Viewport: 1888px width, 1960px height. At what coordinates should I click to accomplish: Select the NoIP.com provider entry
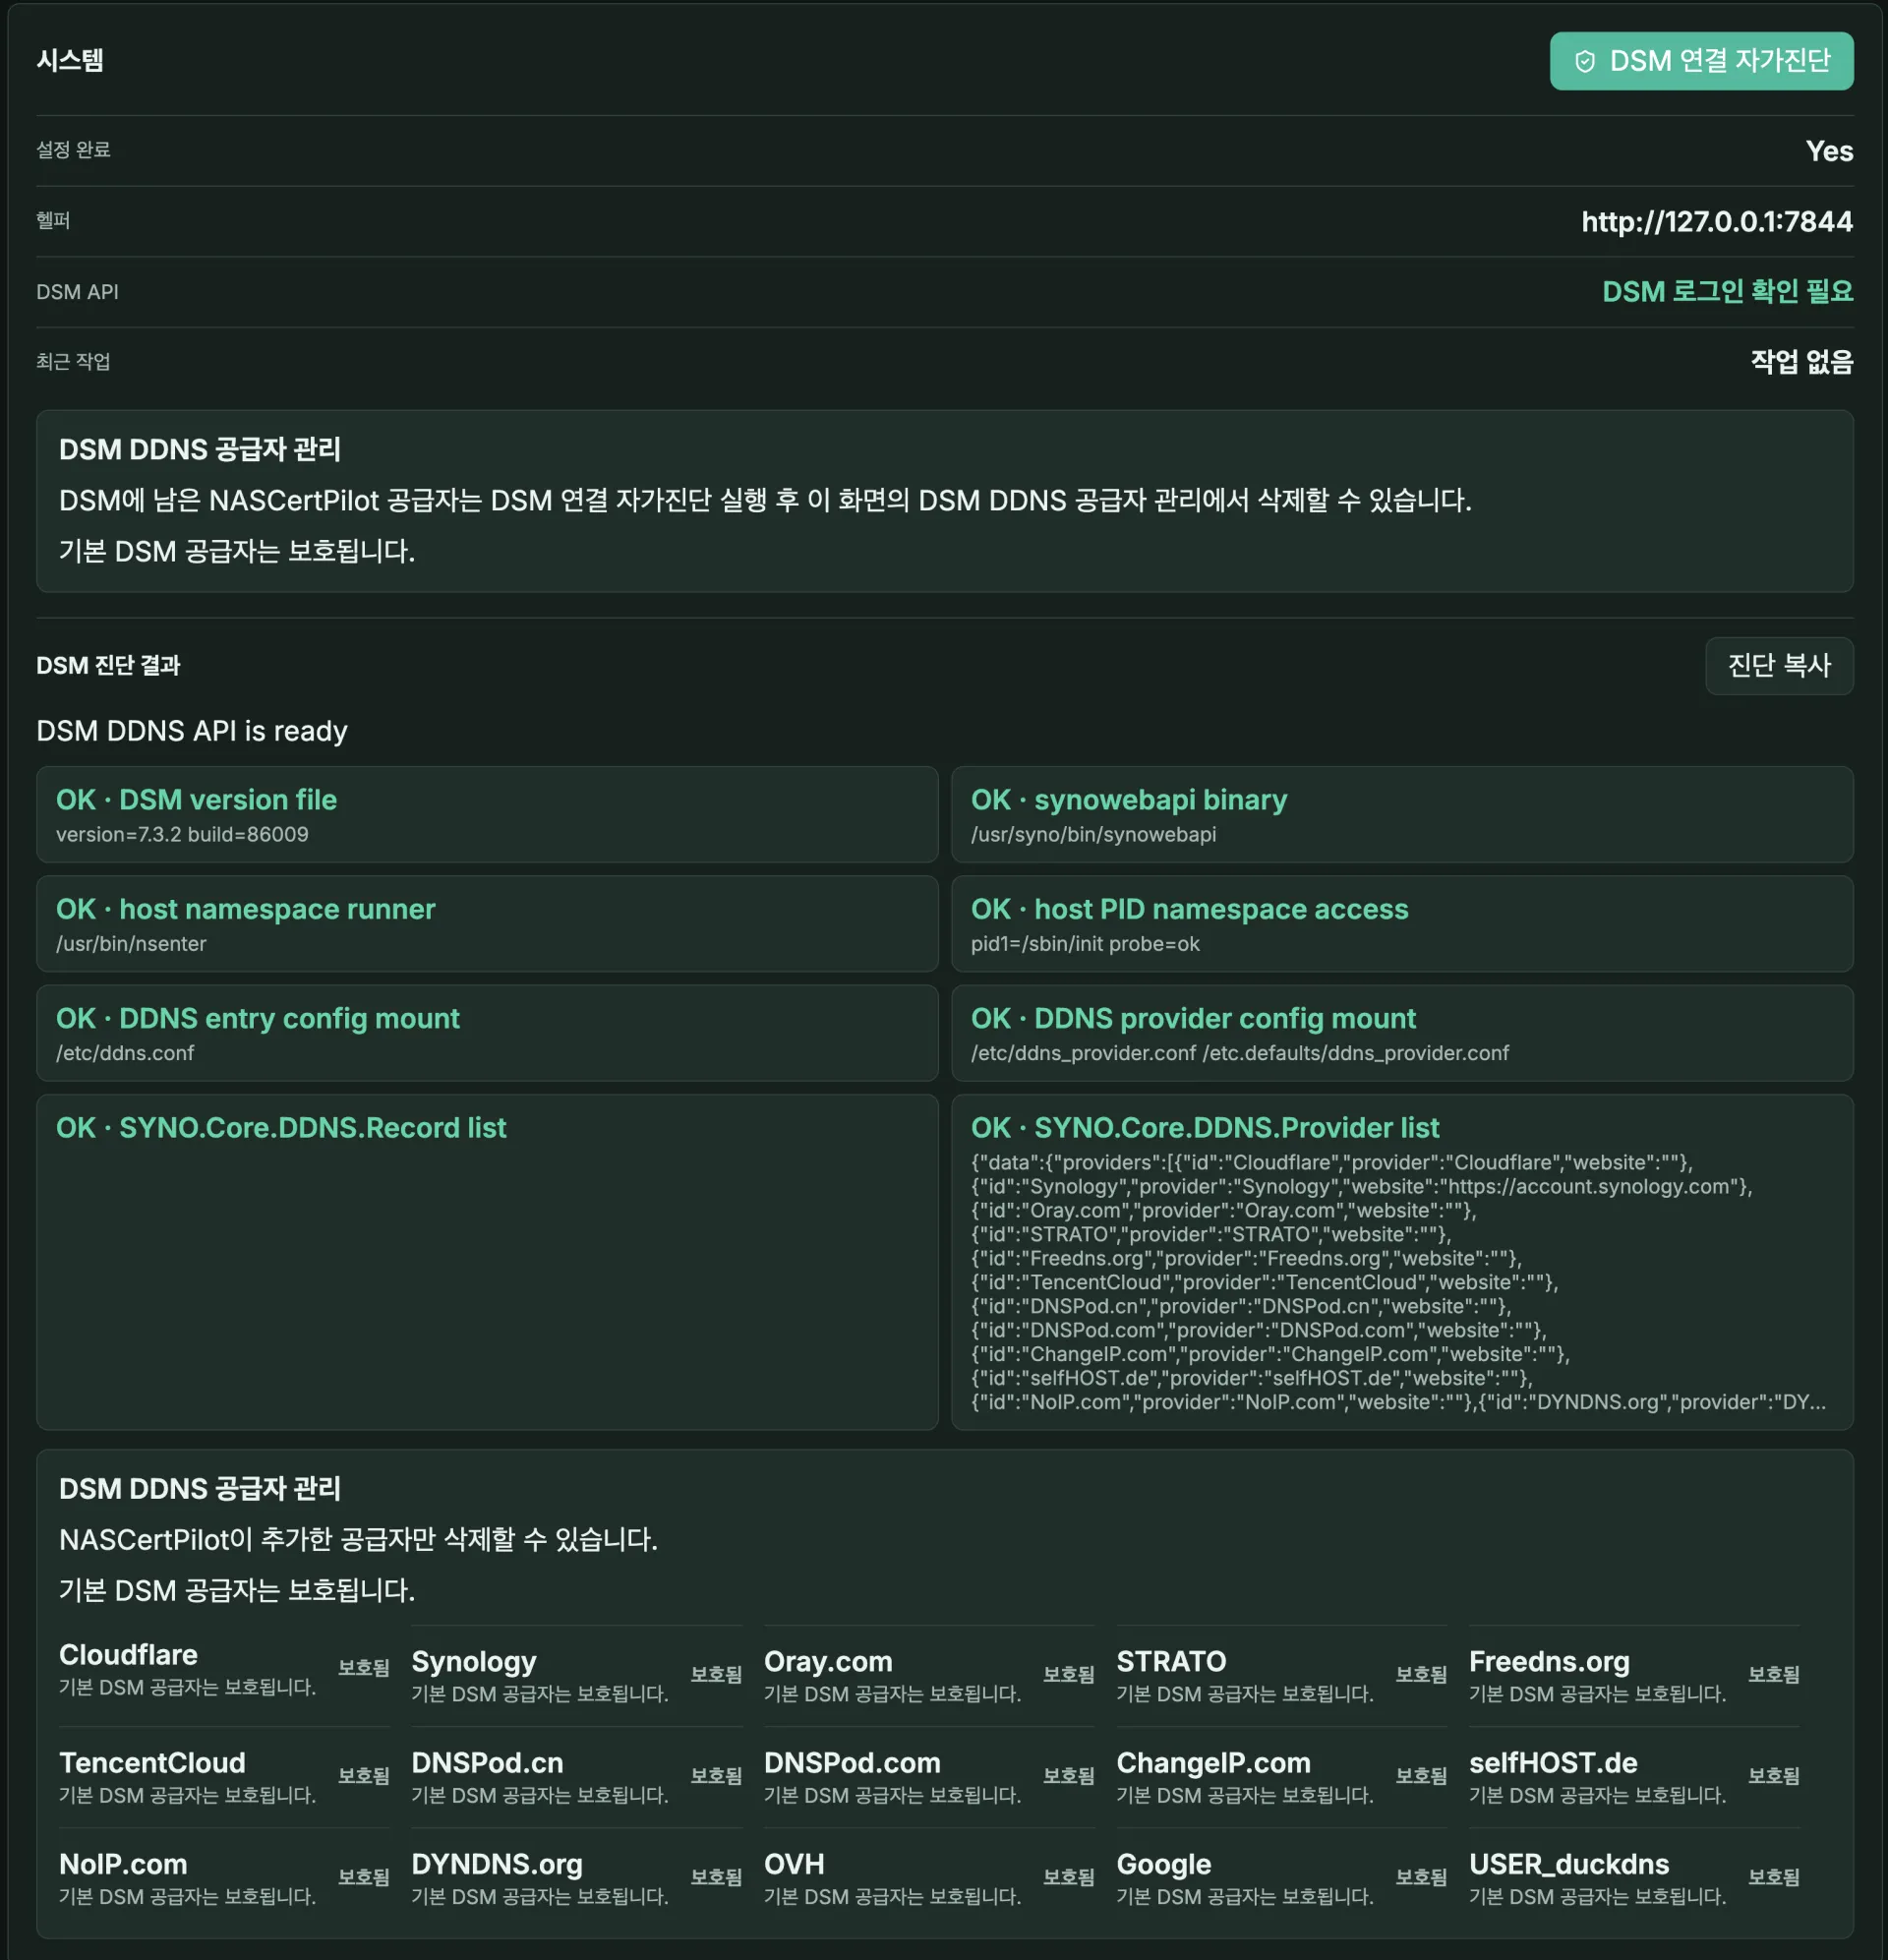coord(224,1879)
